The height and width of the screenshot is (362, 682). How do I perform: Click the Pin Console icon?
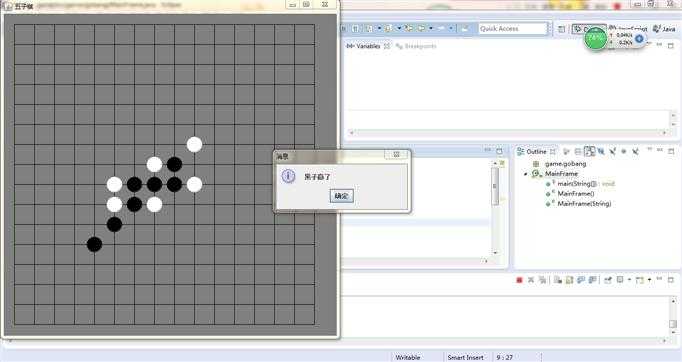point(608,280)
